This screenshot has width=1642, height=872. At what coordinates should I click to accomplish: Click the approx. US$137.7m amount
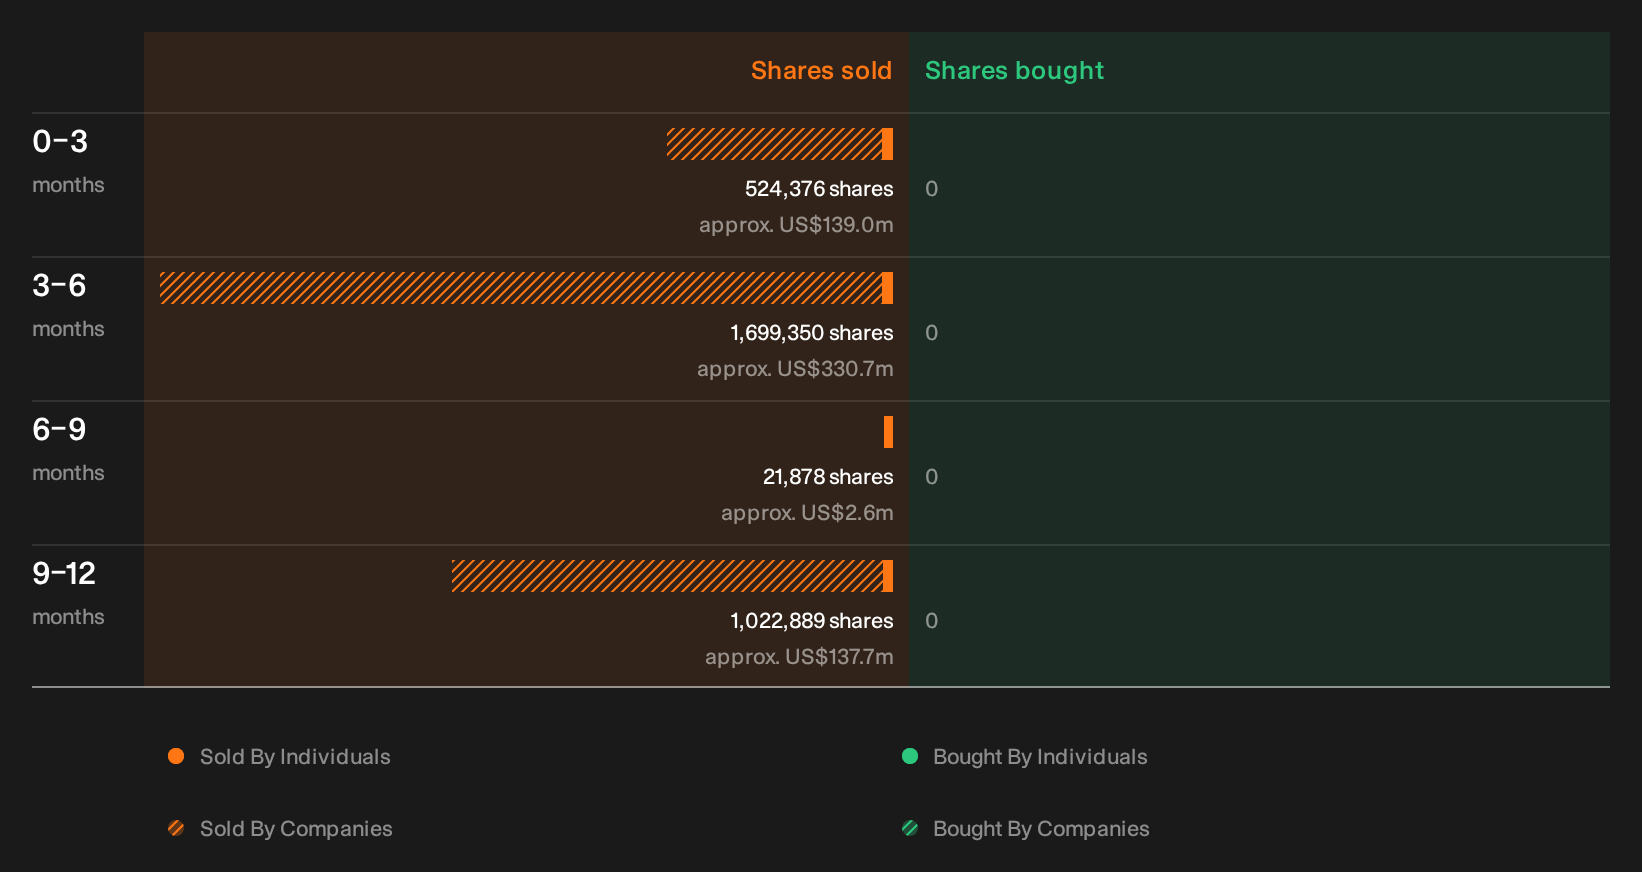point(799,657)
